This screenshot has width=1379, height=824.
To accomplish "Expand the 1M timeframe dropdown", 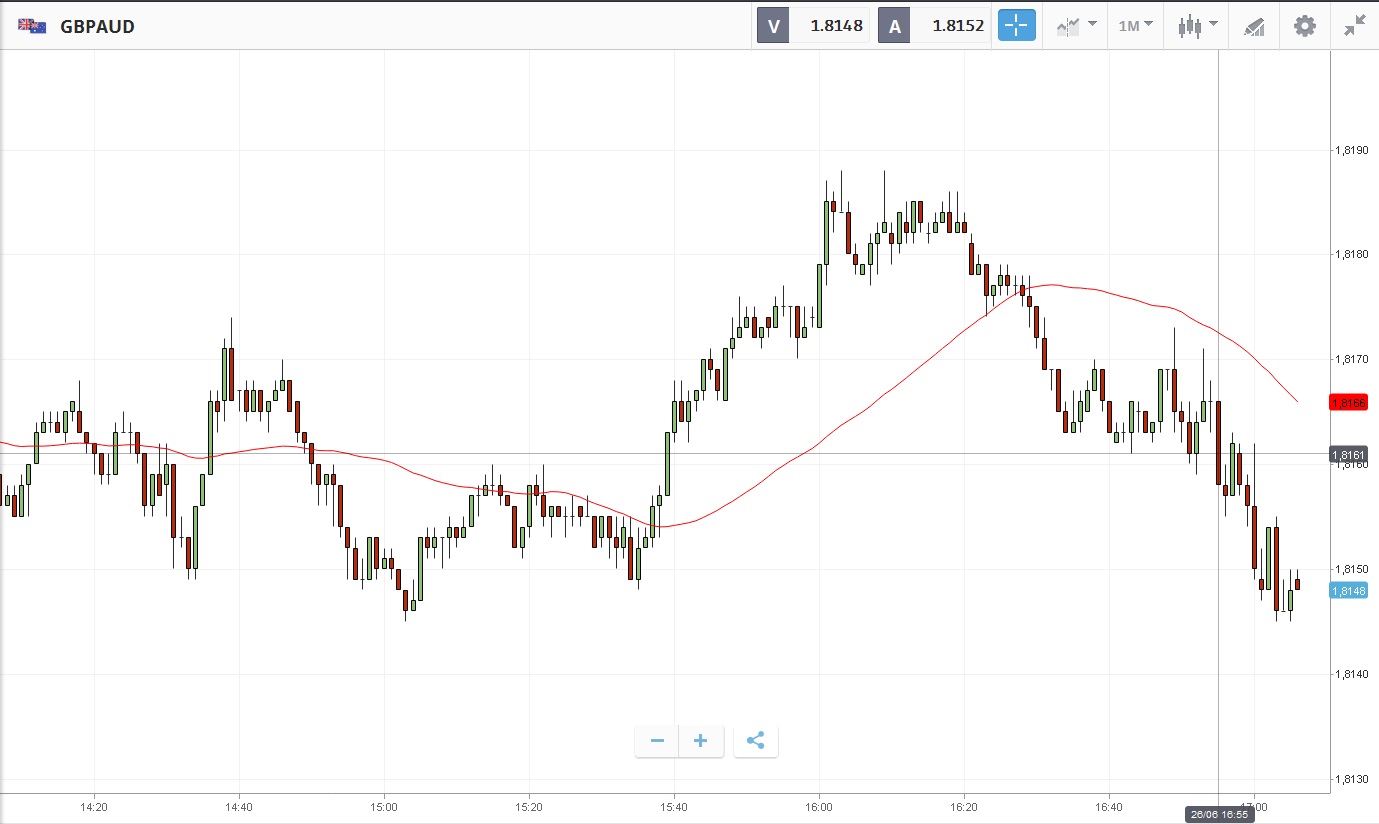I will (x=1135, y=26).
